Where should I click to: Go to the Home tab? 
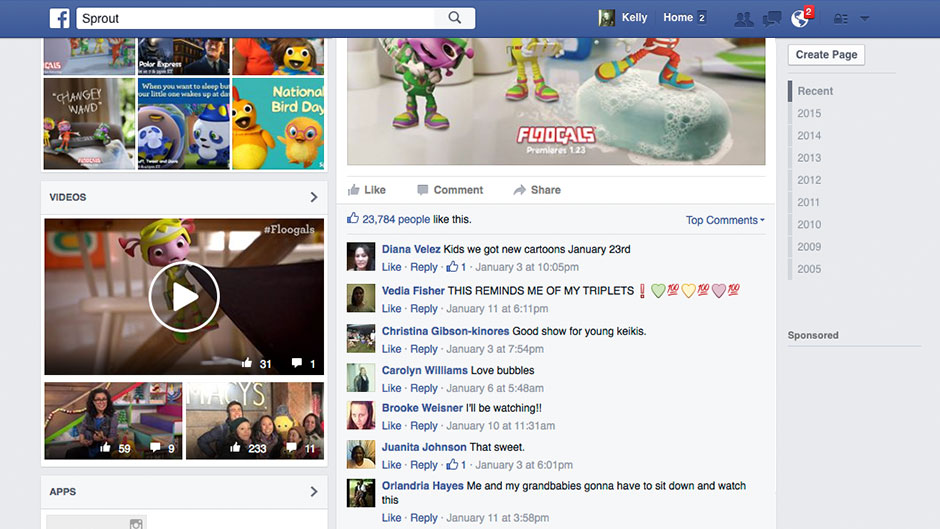[677, 18]
